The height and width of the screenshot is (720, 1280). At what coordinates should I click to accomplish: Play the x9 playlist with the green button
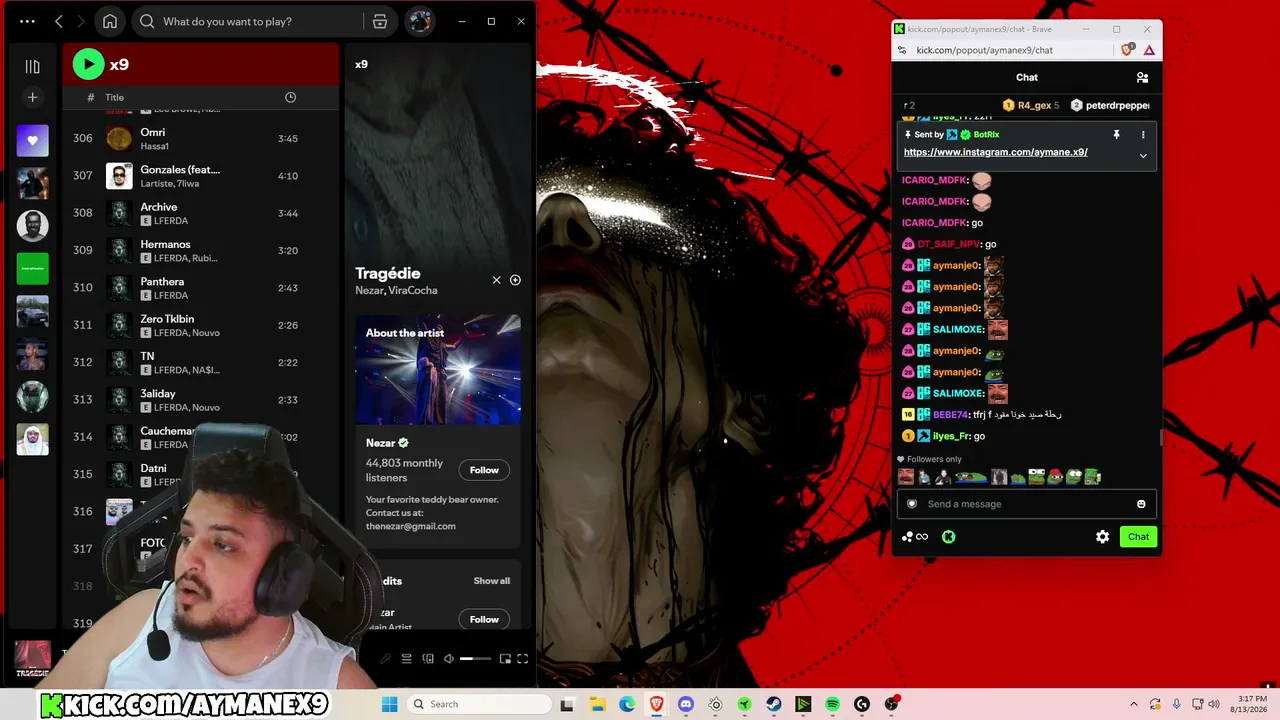88,65
